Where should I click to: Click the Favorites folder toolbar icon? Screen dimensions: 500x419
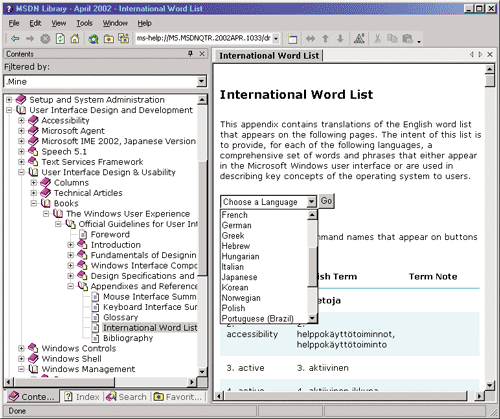coord(109,39)
